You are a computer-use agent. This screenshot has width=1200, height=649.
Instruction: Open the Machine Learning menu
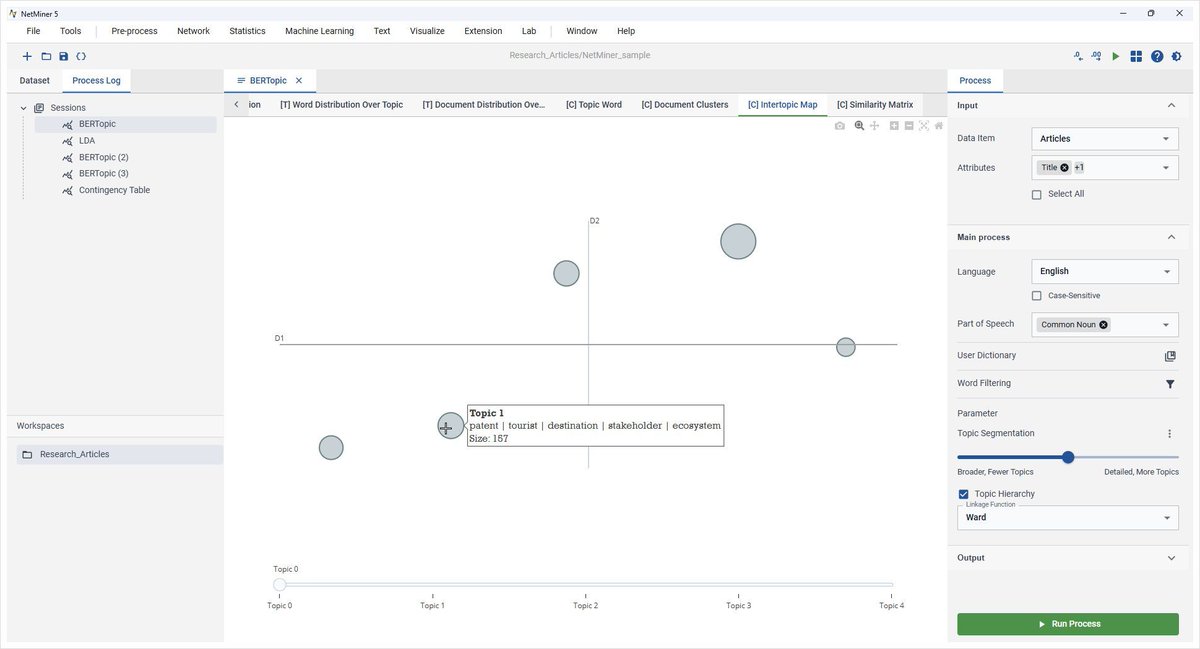coord(318,31)
